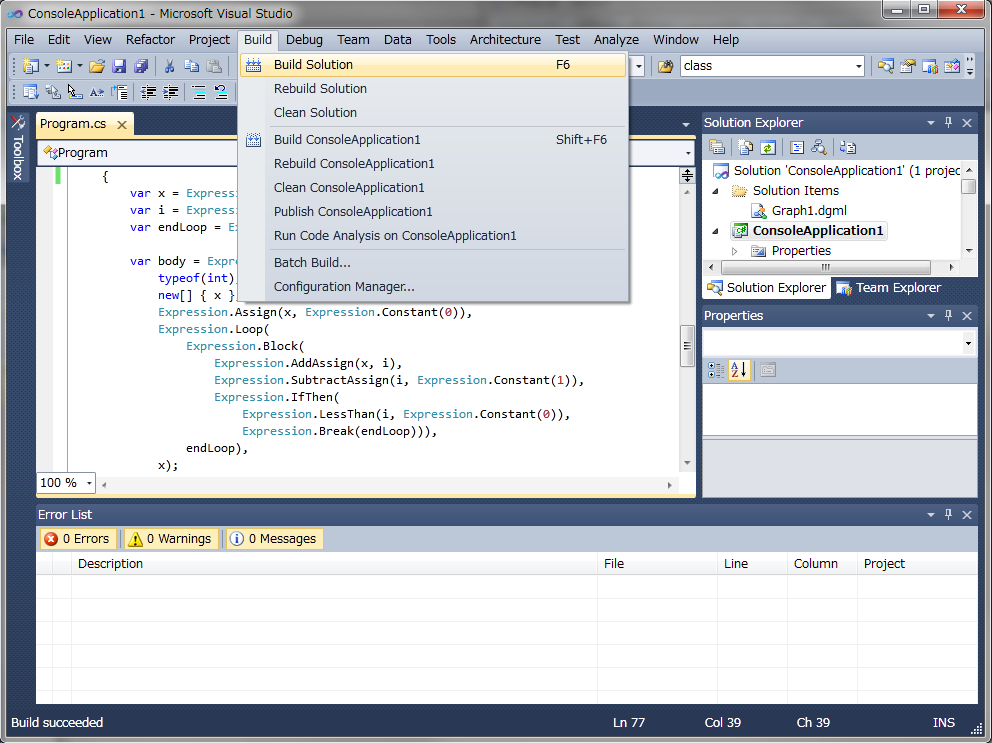Select the Program.cs editor tab
The width and height of the screenshot is (992, 743).
73,124
